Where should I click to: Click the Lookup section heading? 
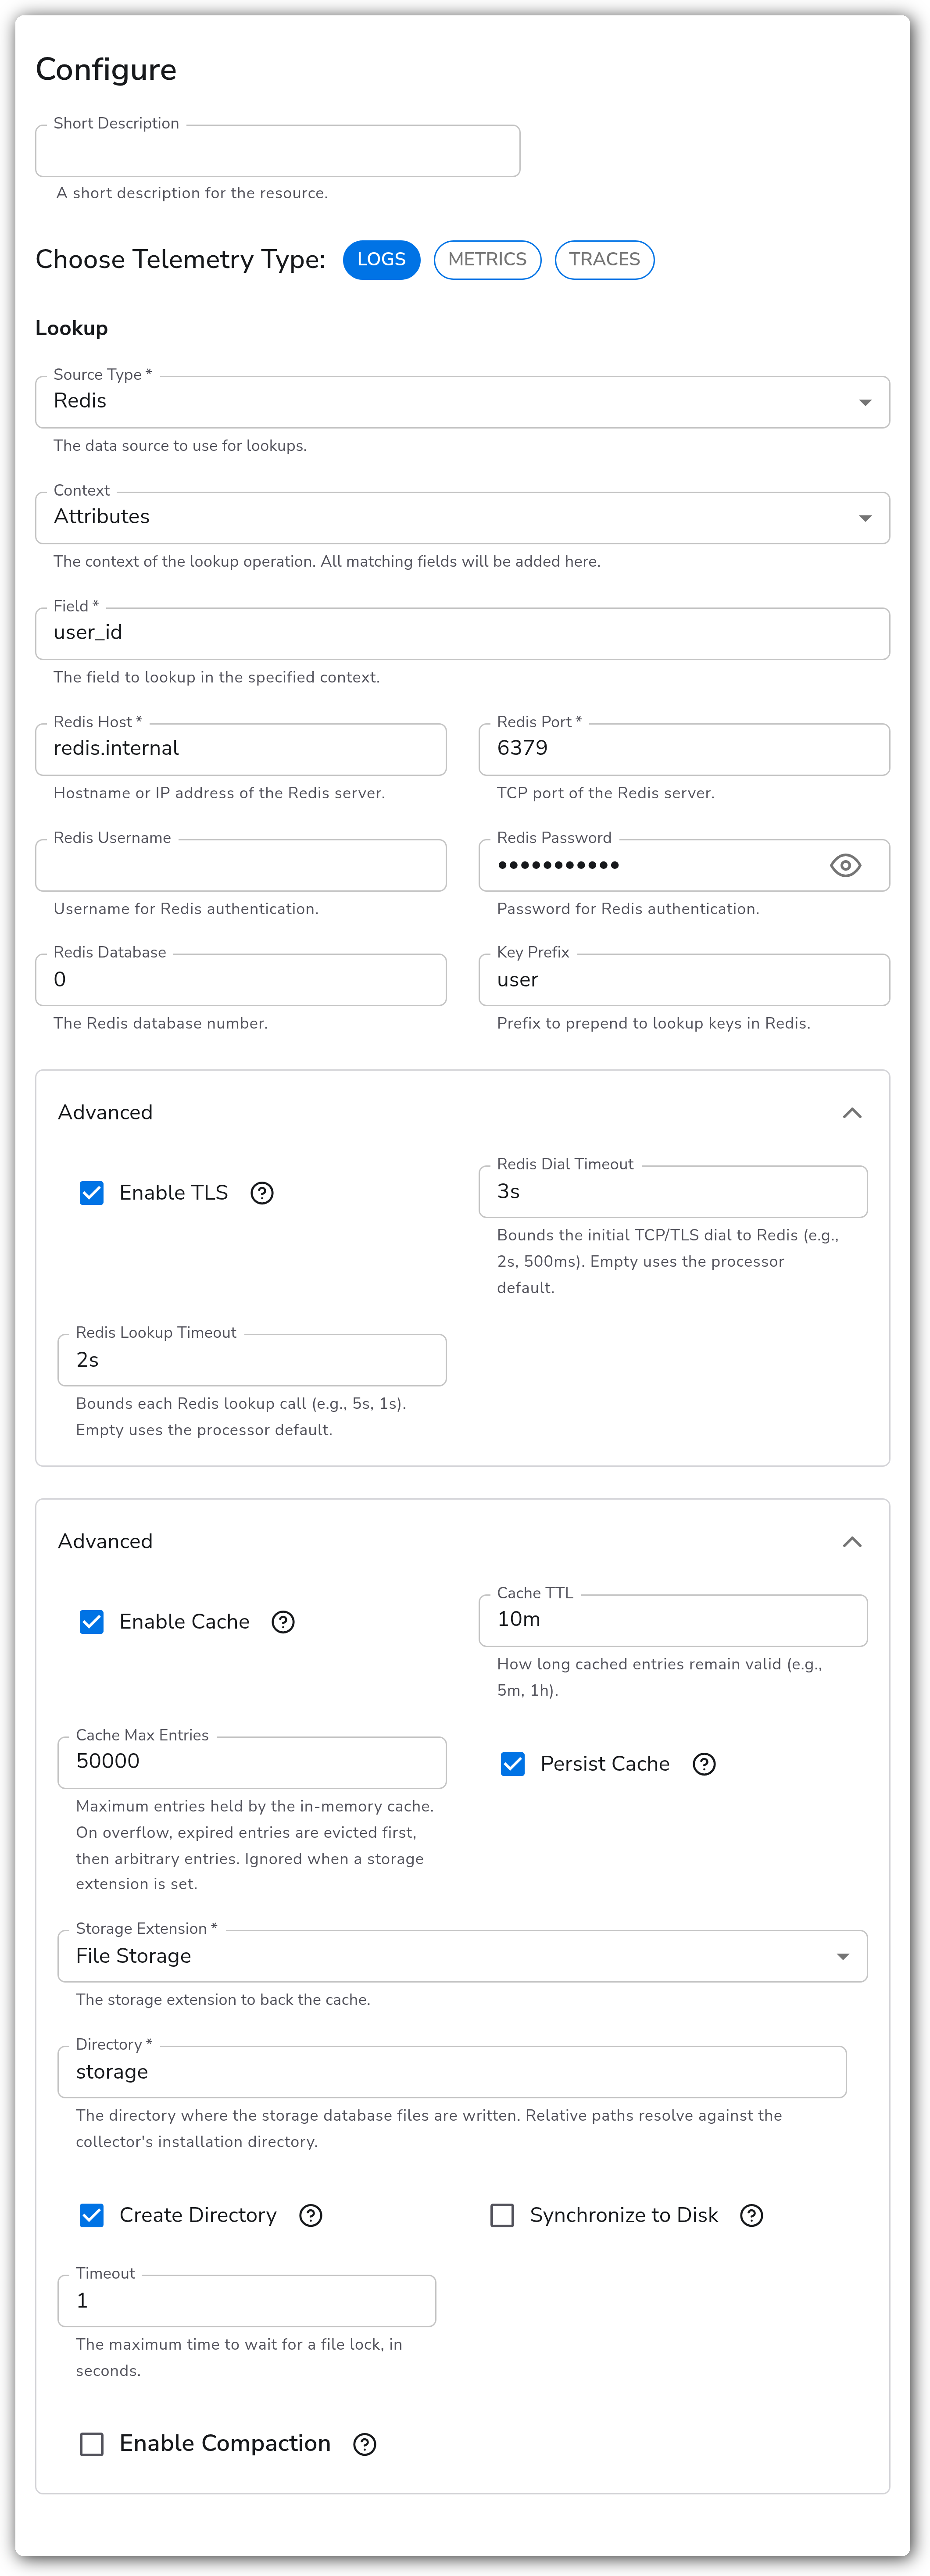pyautogui.click(x=72, y=328)
